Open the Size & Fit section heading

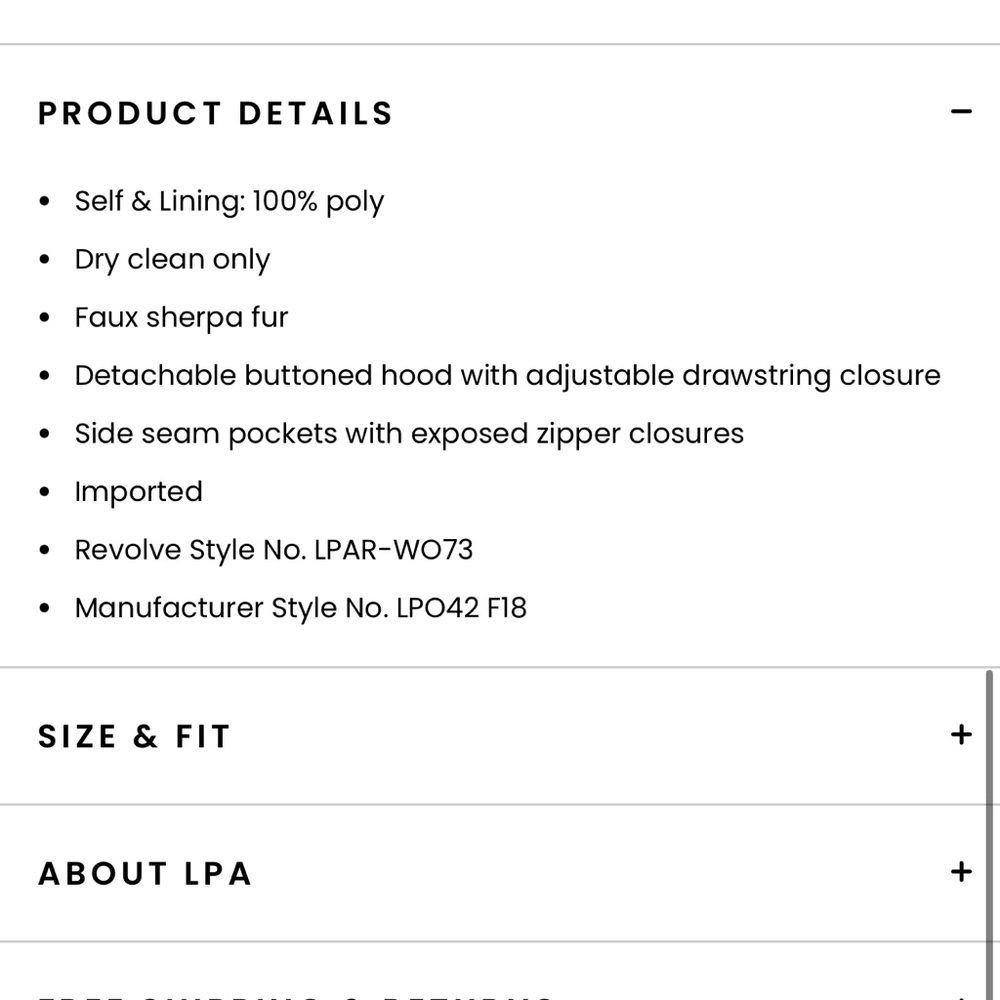pyautogui.click(x=134, y=737)
